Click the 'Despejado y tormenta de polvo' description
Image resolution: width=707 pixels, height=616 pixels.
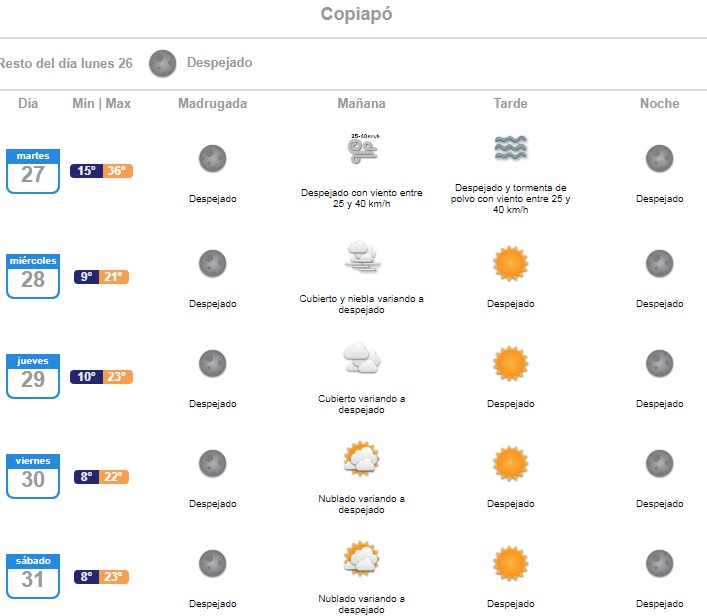pos(510,198)
